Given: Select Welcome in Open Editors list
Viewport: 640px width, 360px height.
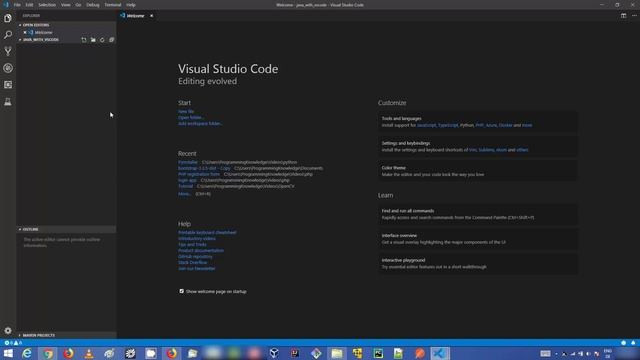Looking at the screenshot, I should 43,32.
